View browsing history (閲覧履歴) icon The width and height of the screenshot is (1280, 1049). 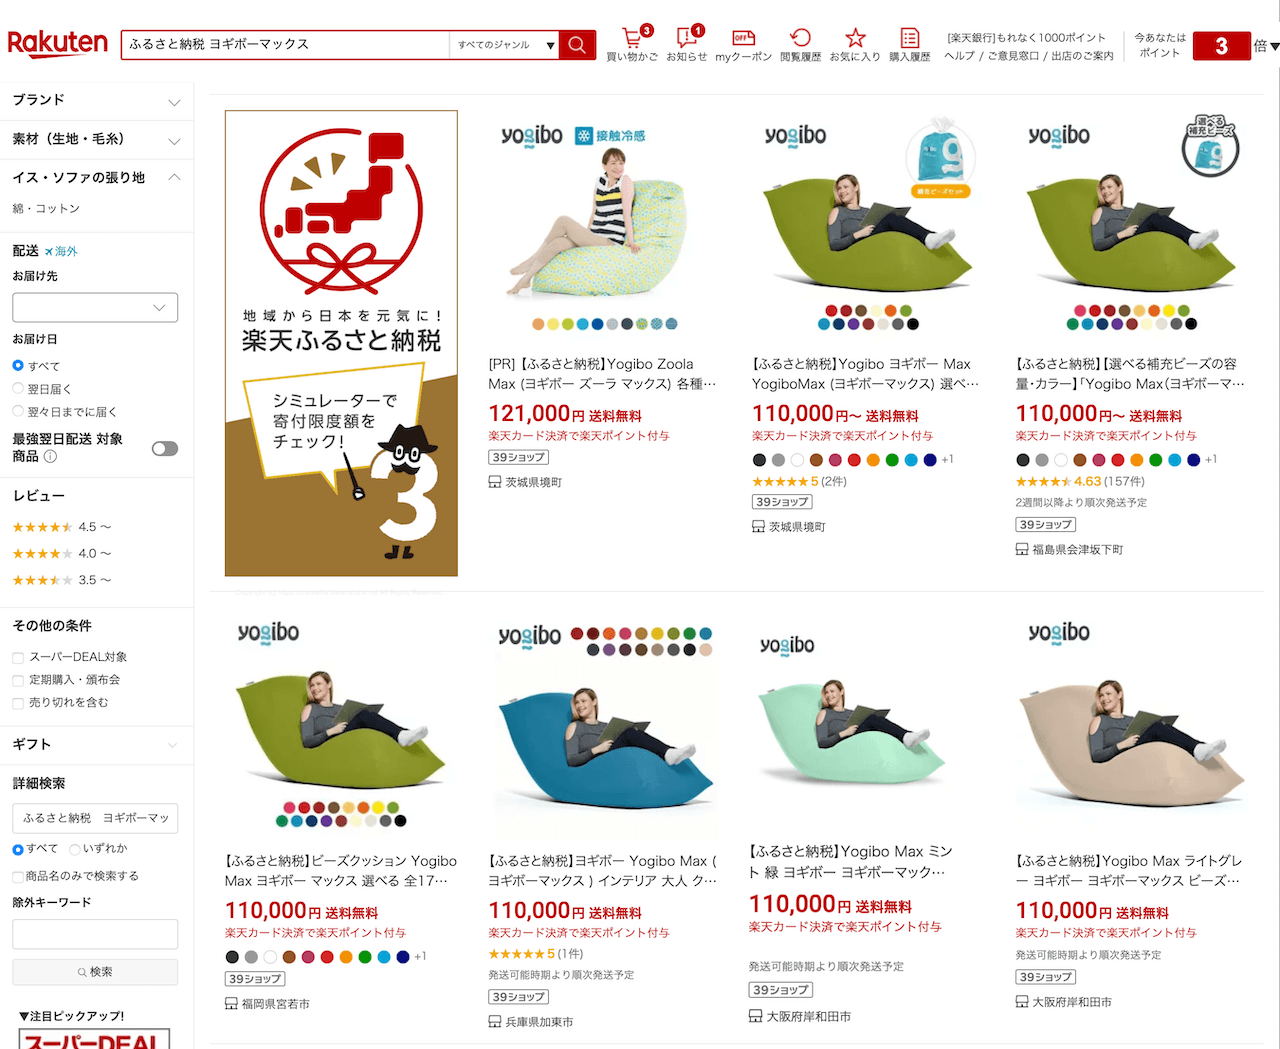coord(800,44)
